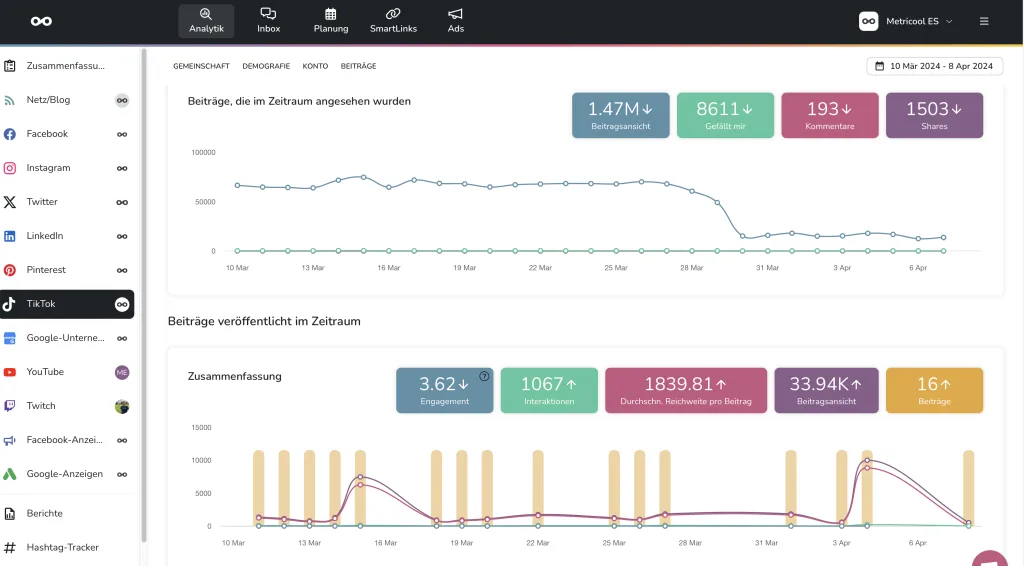Toggle the Beitragsansicht metric card
Image resolution: width=1024 pixels, height=566 pixels.
[x=620, y=115]
